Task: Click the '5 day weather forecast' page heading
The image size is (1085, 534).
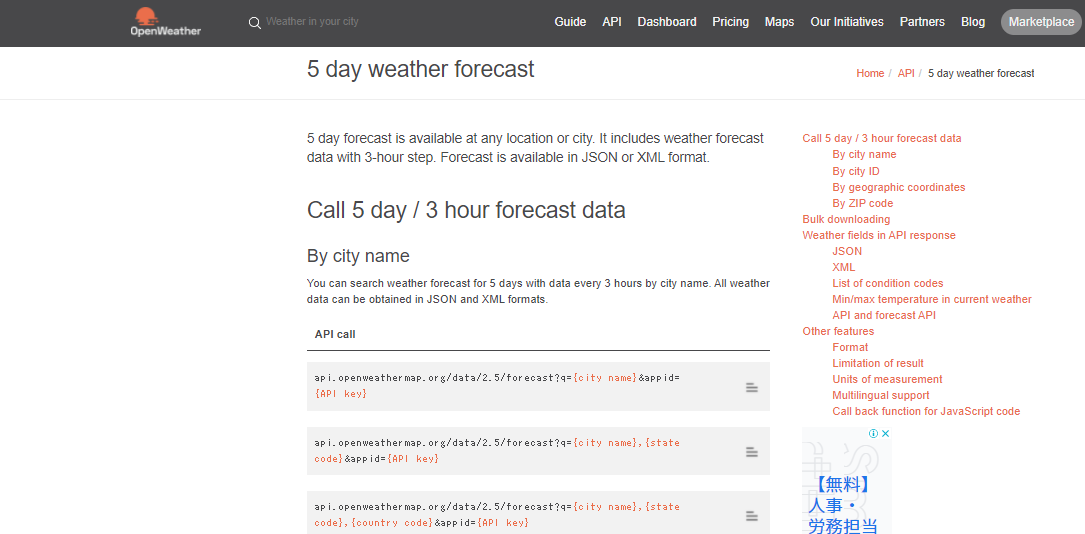Action: 421,69
